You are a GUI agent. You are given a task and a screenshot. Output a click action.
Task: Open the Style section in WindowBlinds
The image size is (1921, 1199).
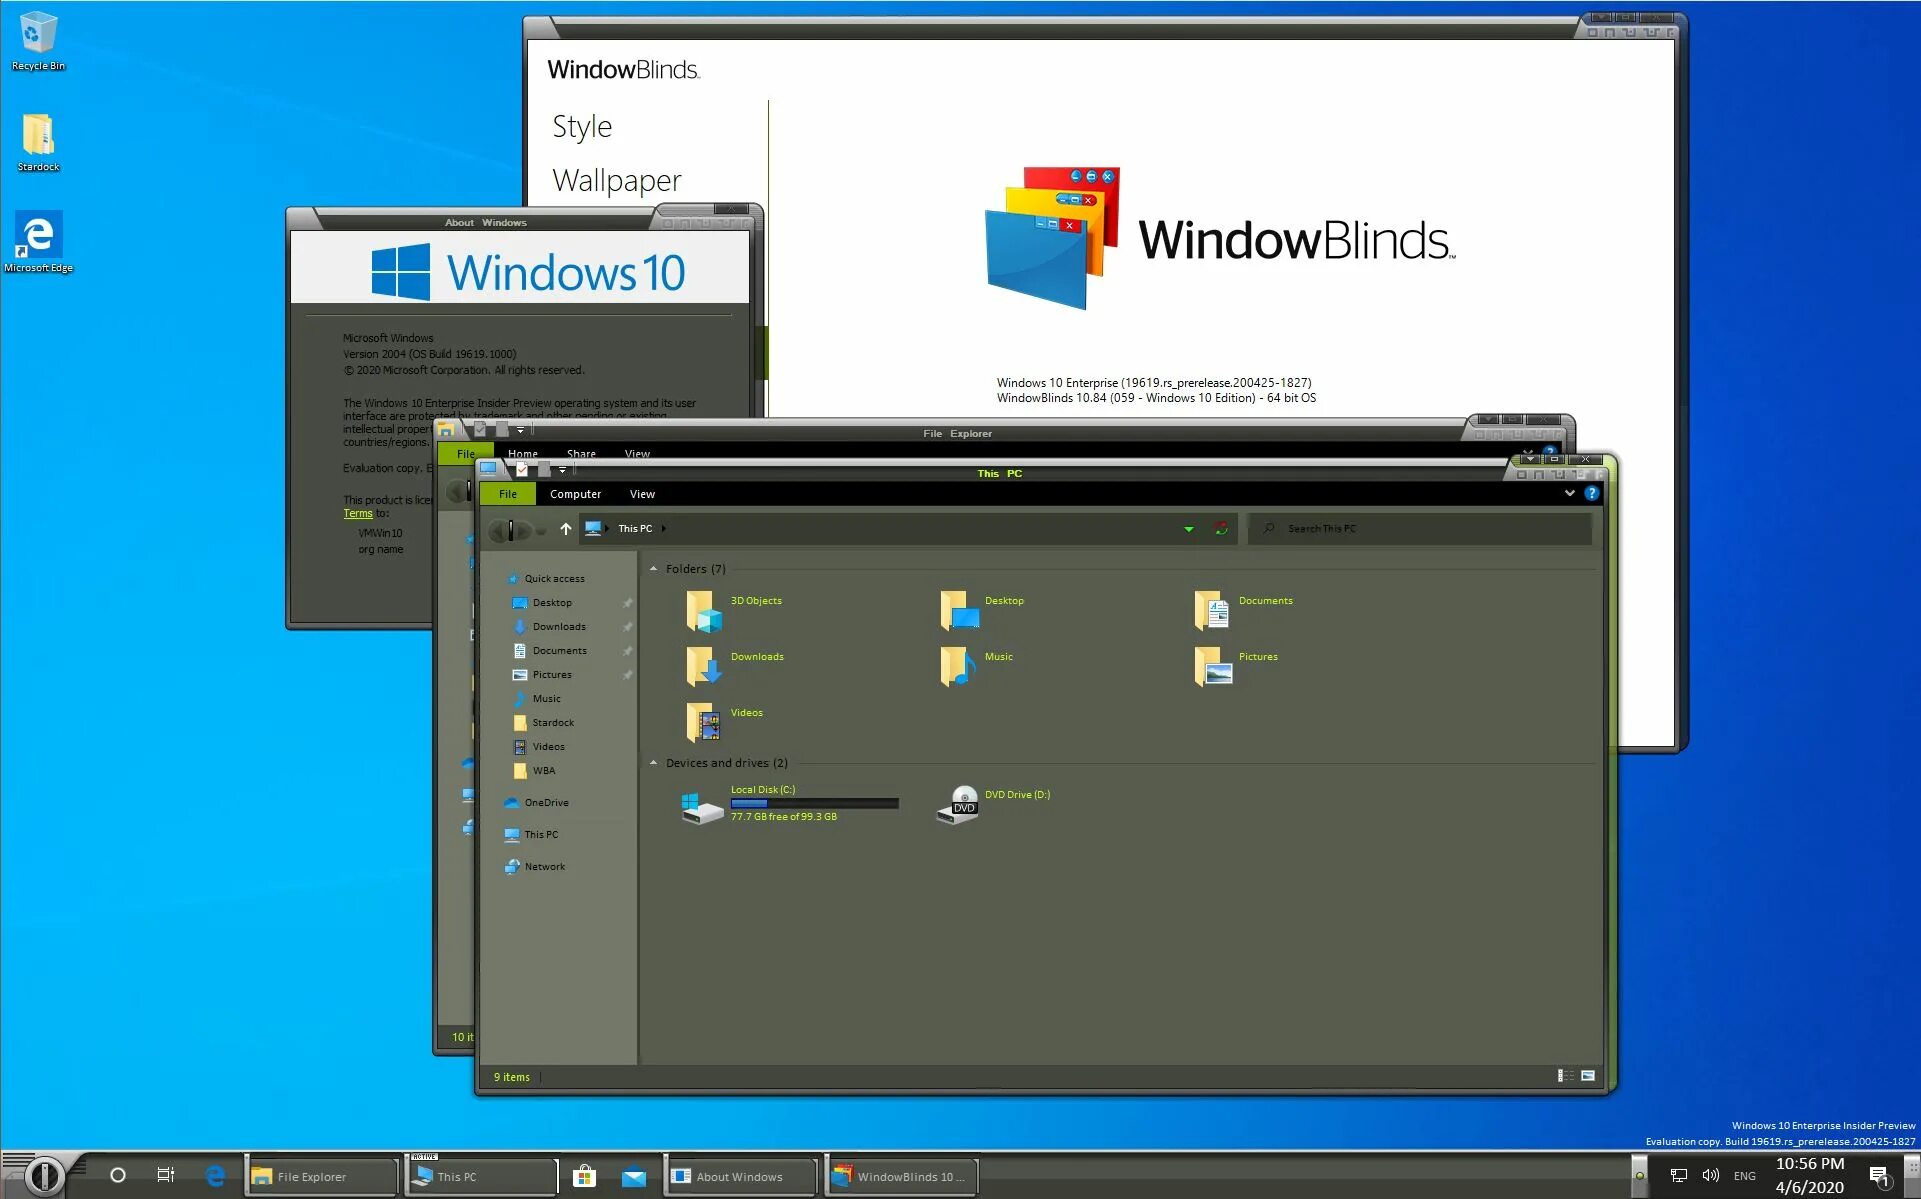[x=582, y=127]
